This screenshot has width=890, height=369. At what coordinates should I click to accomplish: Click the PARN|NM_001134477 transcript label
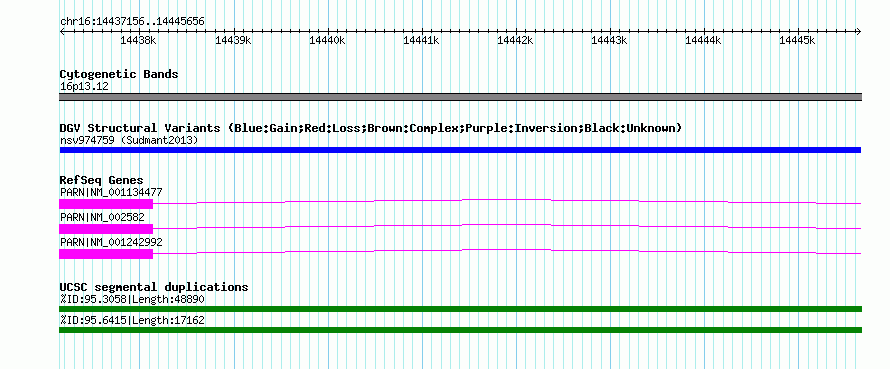111,192
